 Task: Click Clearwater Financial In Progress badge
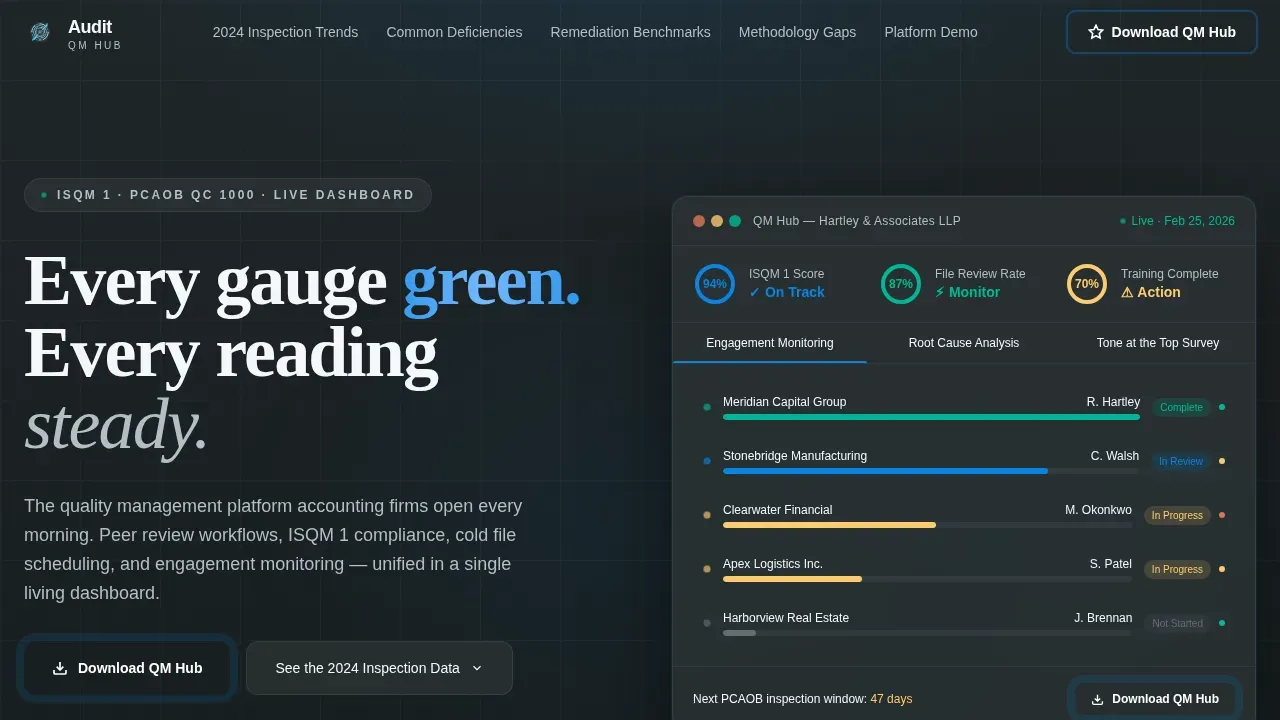1177,515
